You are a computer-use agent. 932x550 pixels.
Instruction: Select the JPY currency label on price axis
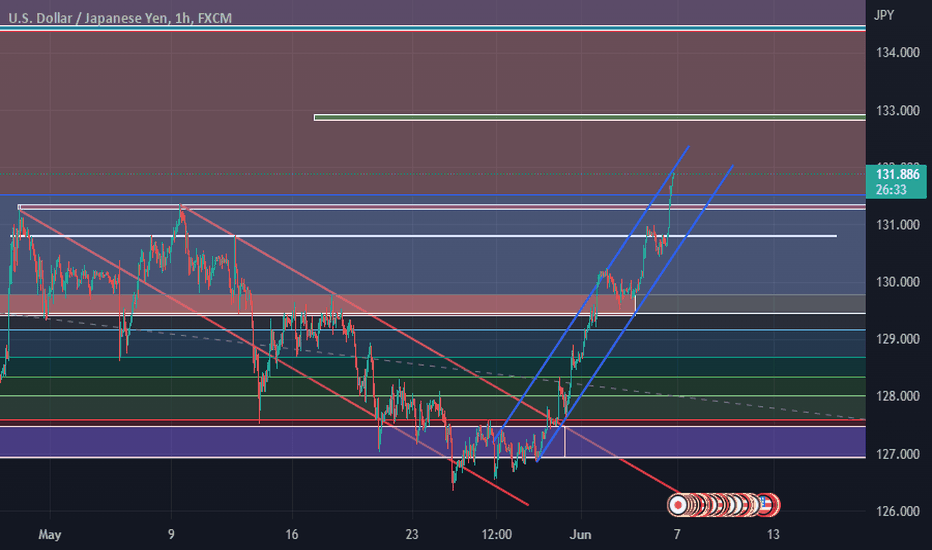click(883, 15)
